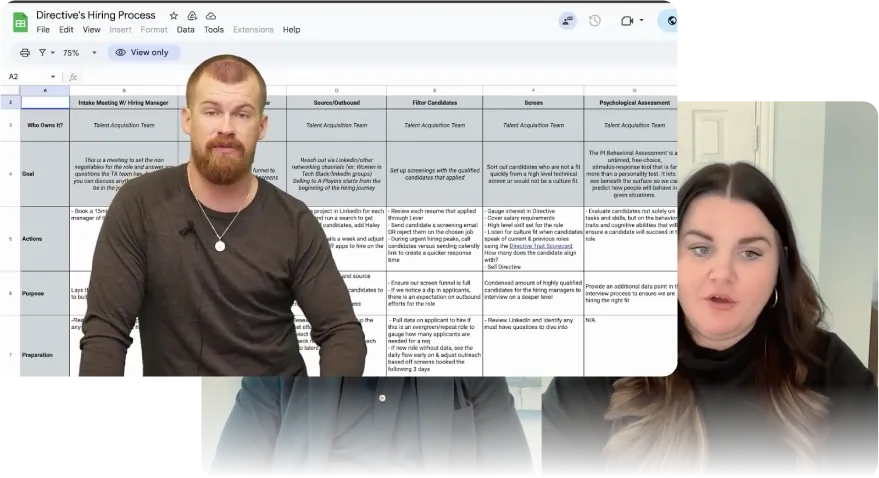Select the Intake Meeting W/ Hiring Manager header

tap(123, 103)
